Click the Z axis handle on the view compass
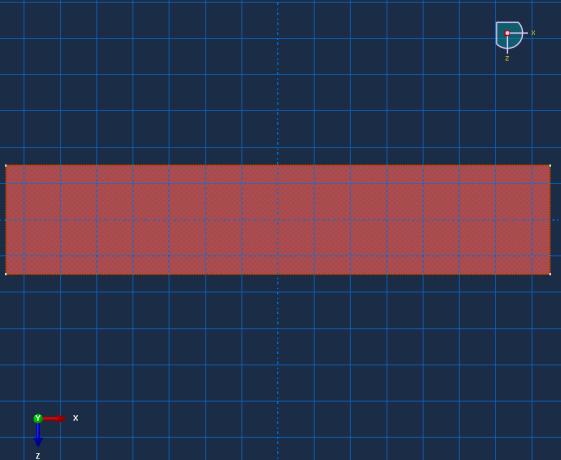 [507, 59]
